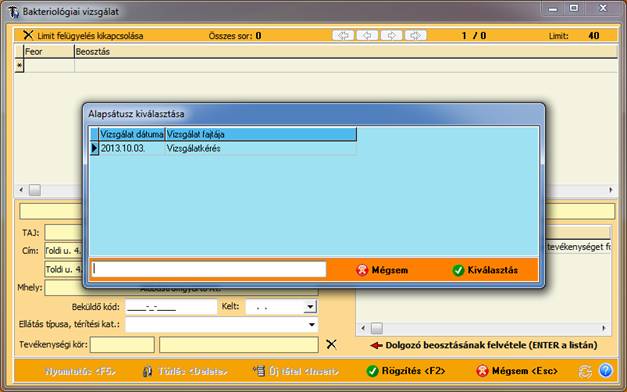Click the horizontal scrollbar thumb under the grid
Viewport: 627px width, 392px height.
coord(35,190)
